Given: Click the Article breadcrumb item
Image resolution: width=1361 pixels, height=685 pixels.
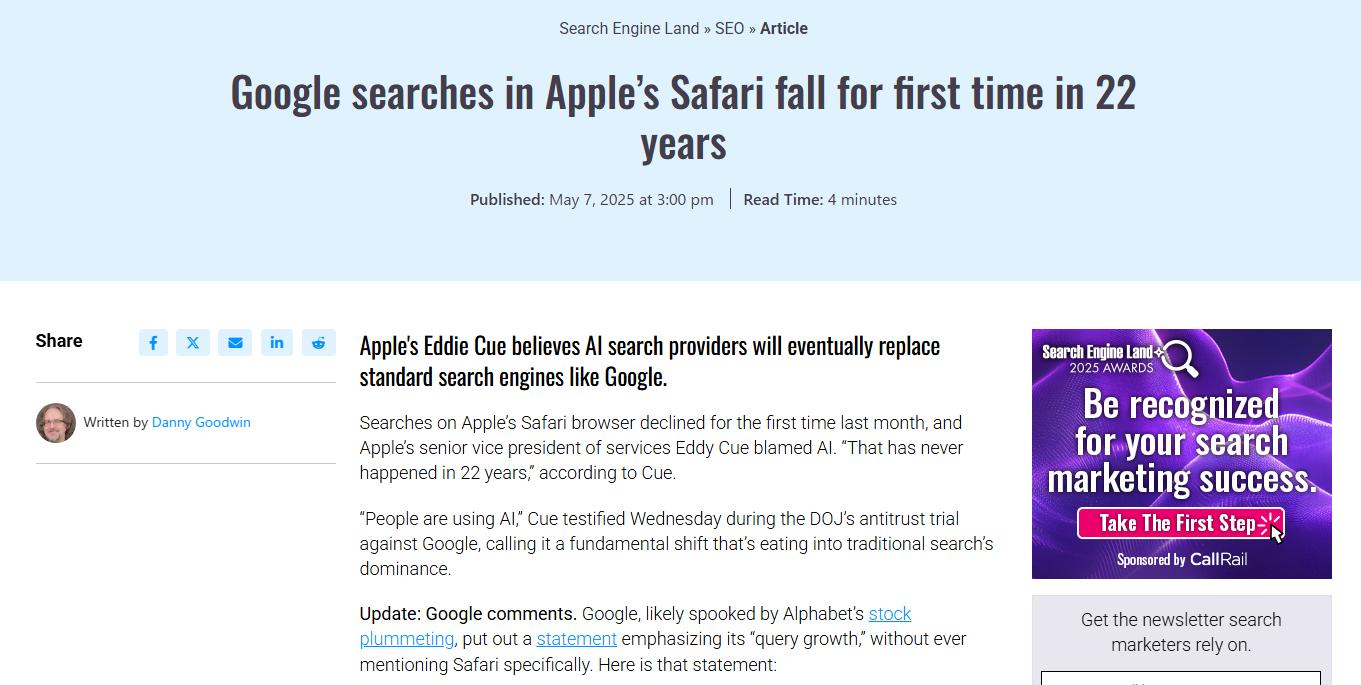Looking at the screenshot, I should tap(784, 28).
